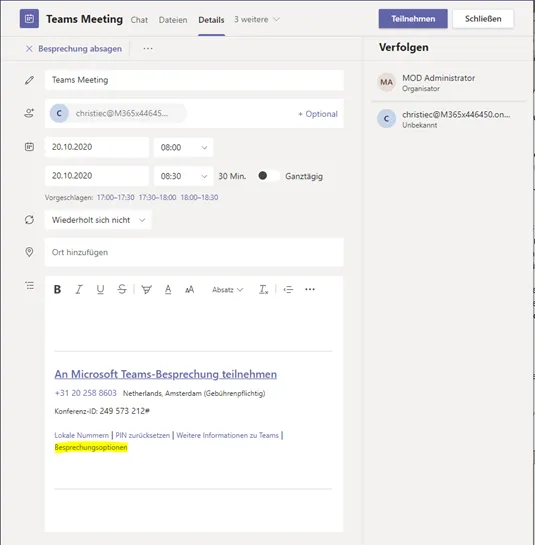
Task: Decrease the paragraph indent
Action: pos(288,289)
